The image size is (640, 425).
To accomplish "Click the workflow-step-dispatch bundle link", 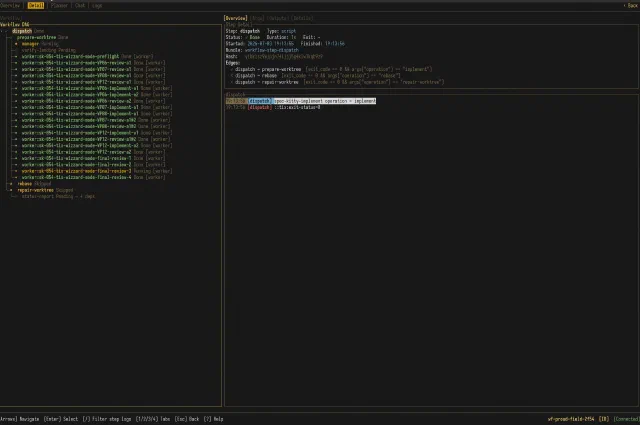I will [x=271, y=50].
